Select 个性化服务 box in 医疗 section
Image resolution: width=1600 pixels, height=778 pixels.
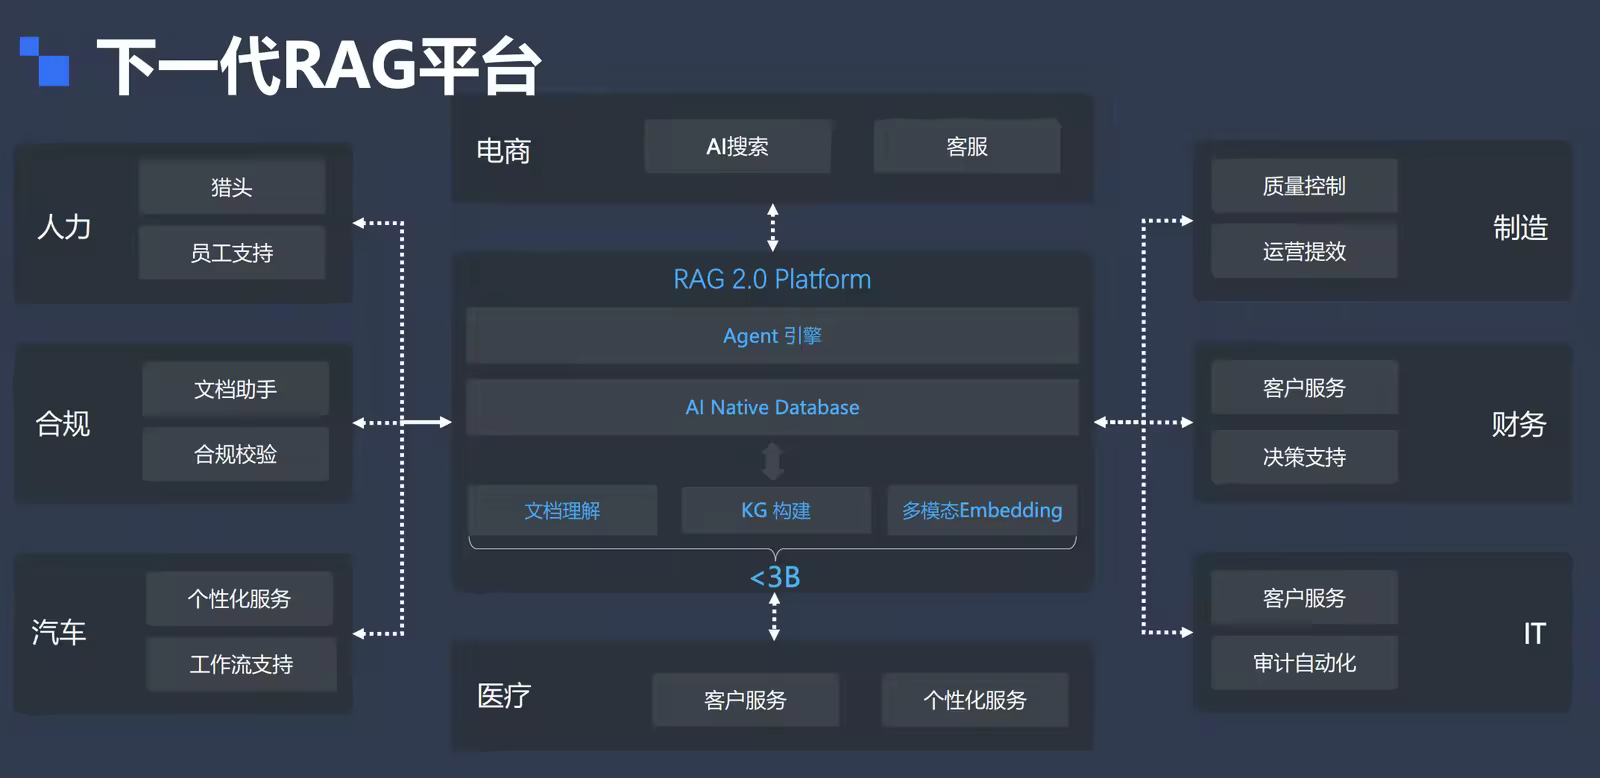(975, 700)
